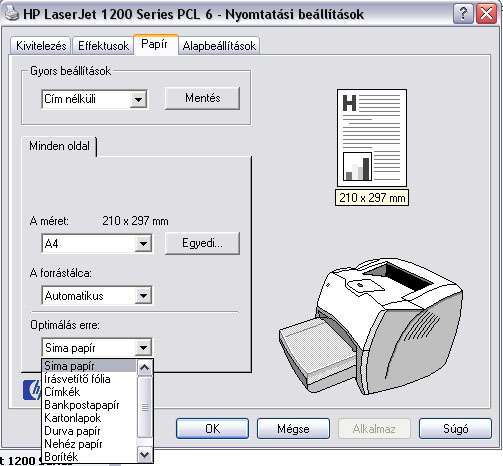The image size is (503, 466).
Task: Select the Minden oldal tab
Action: tap(59, 146)
